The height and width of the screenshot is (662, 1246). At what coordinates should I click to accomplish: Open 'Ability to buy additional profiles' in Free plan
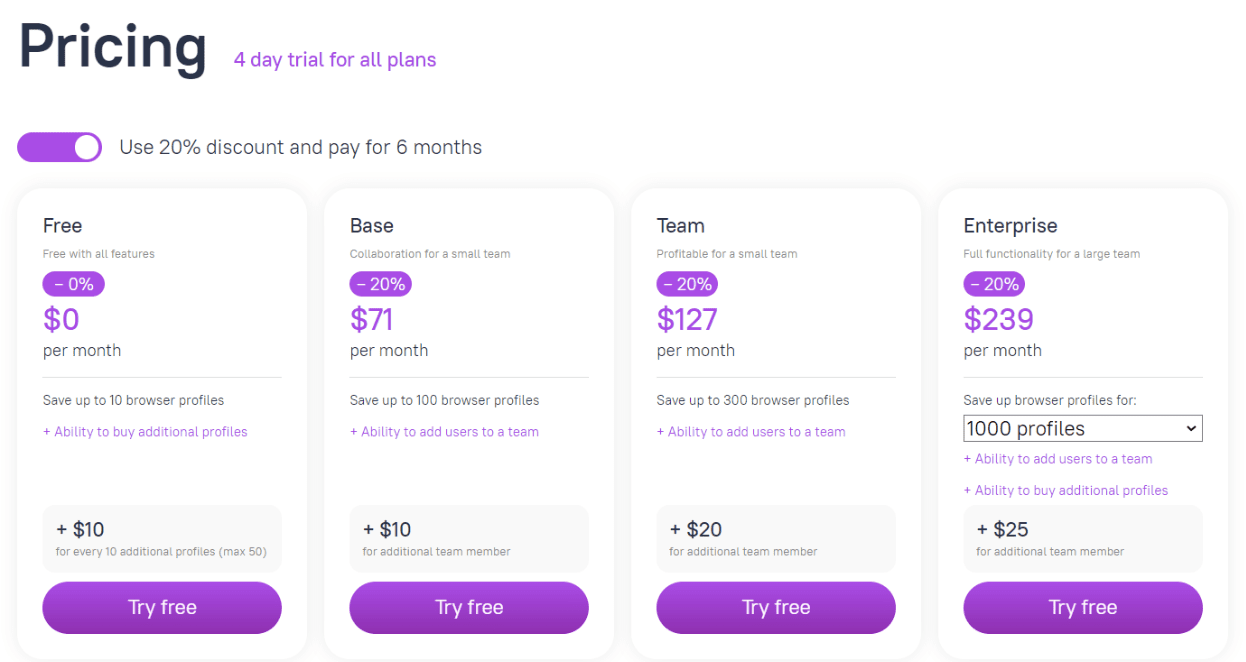145,432
